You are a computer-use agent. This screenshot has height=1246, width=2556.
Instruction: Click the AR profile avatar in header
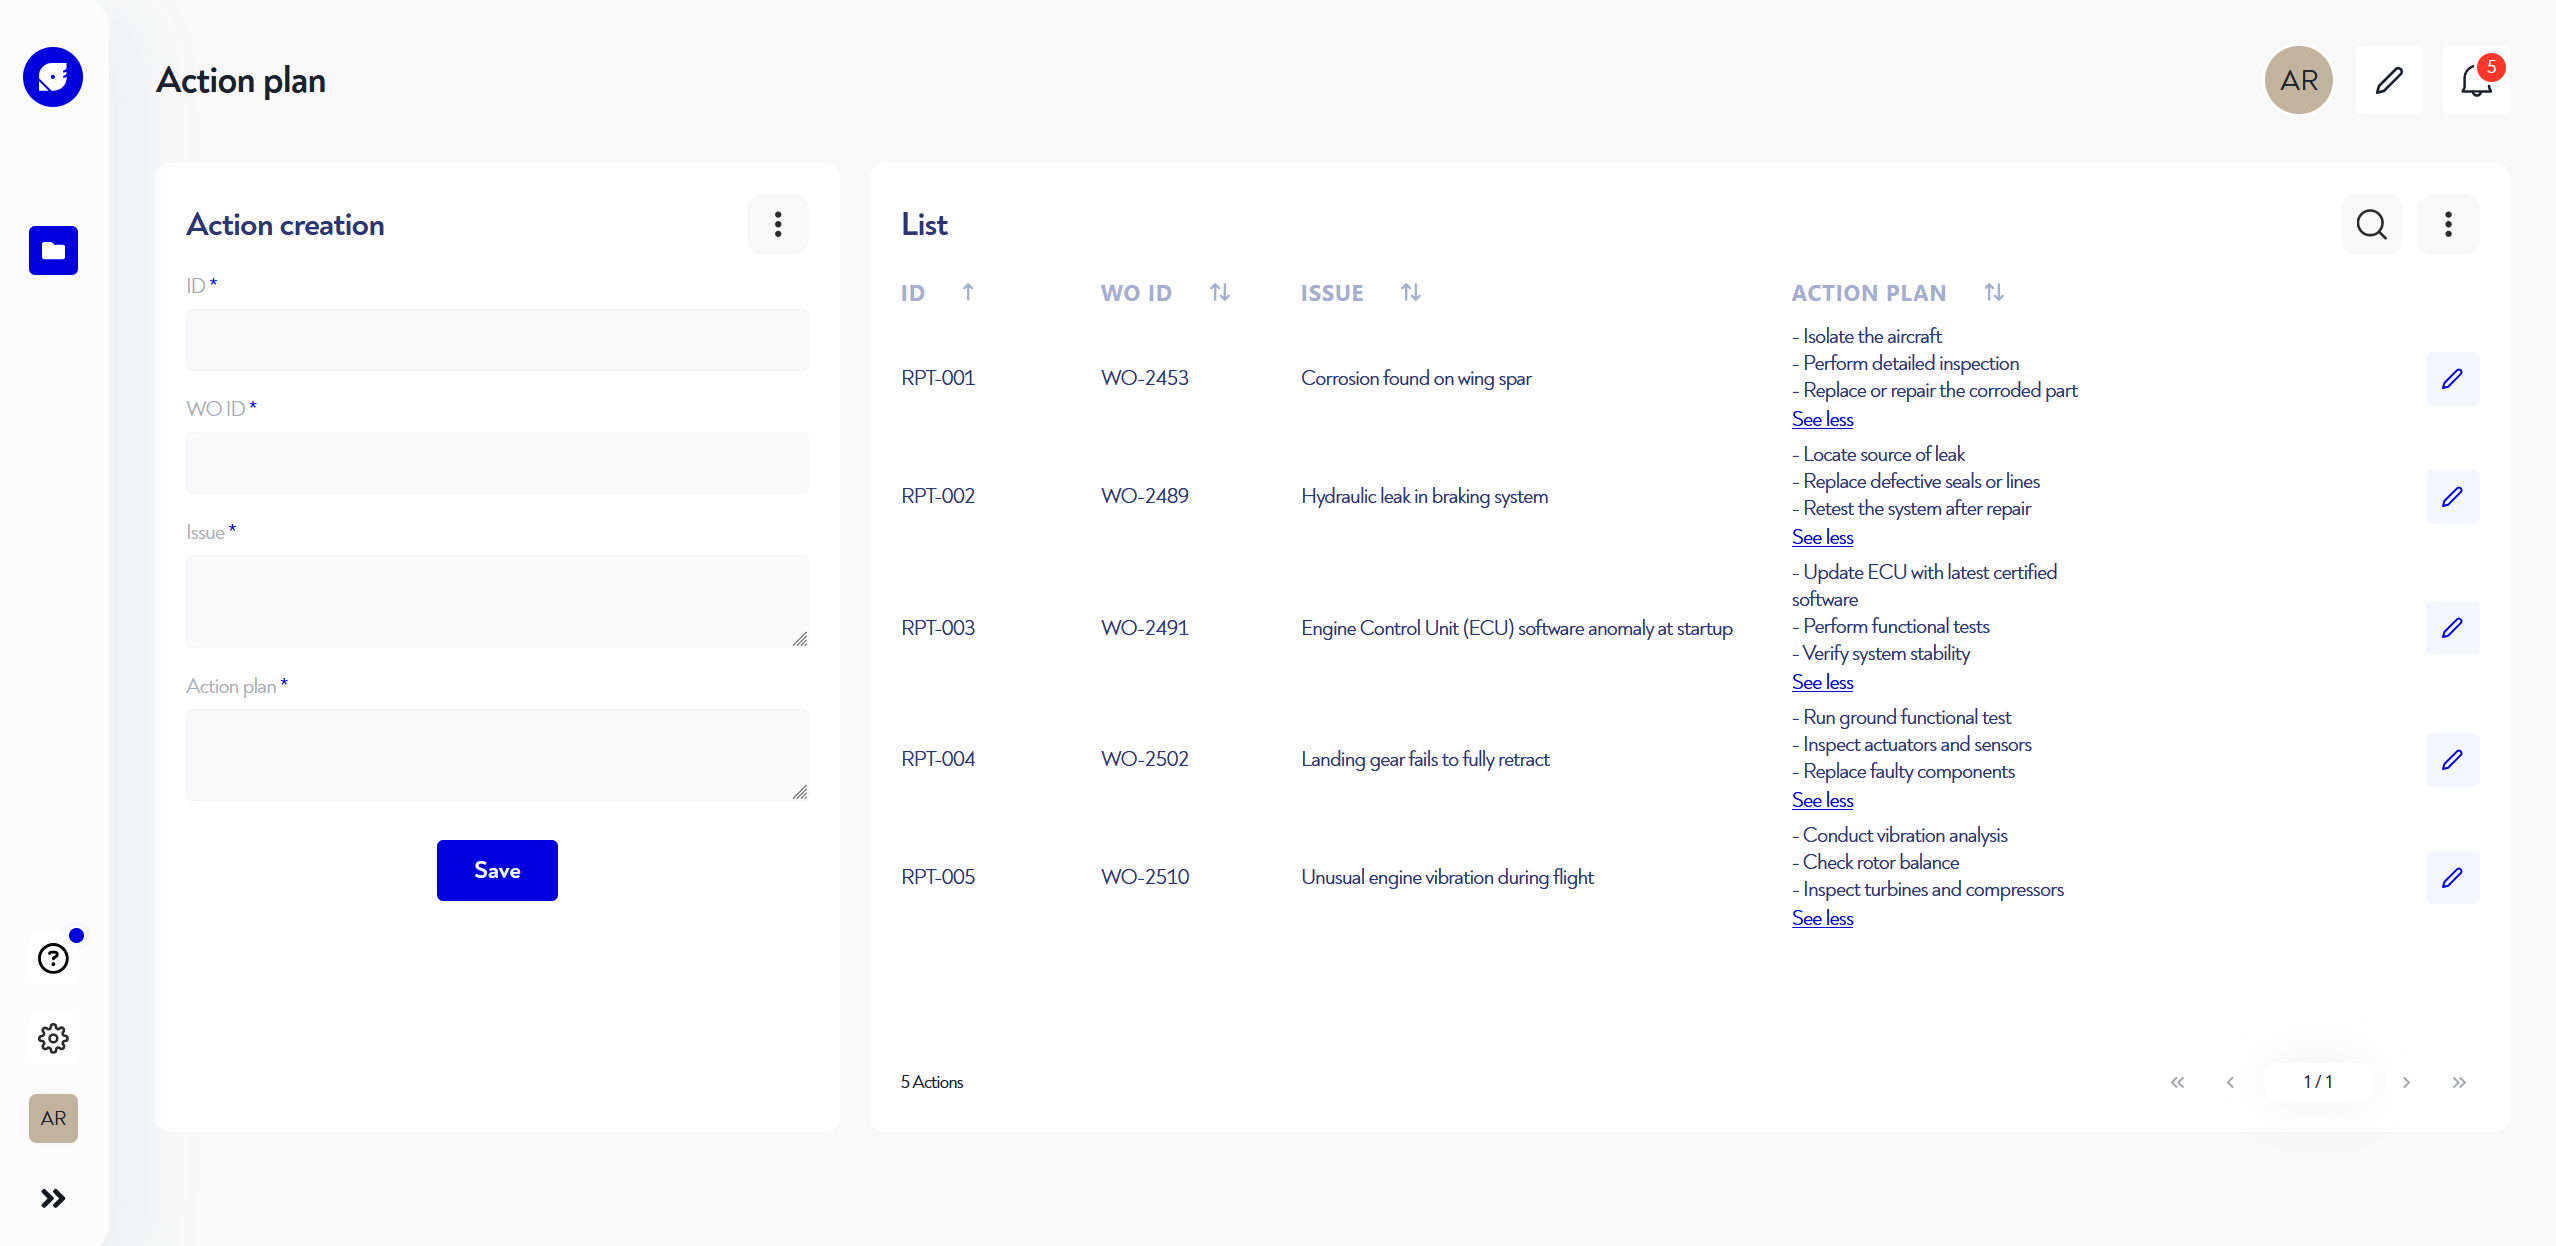point(2299,80)
